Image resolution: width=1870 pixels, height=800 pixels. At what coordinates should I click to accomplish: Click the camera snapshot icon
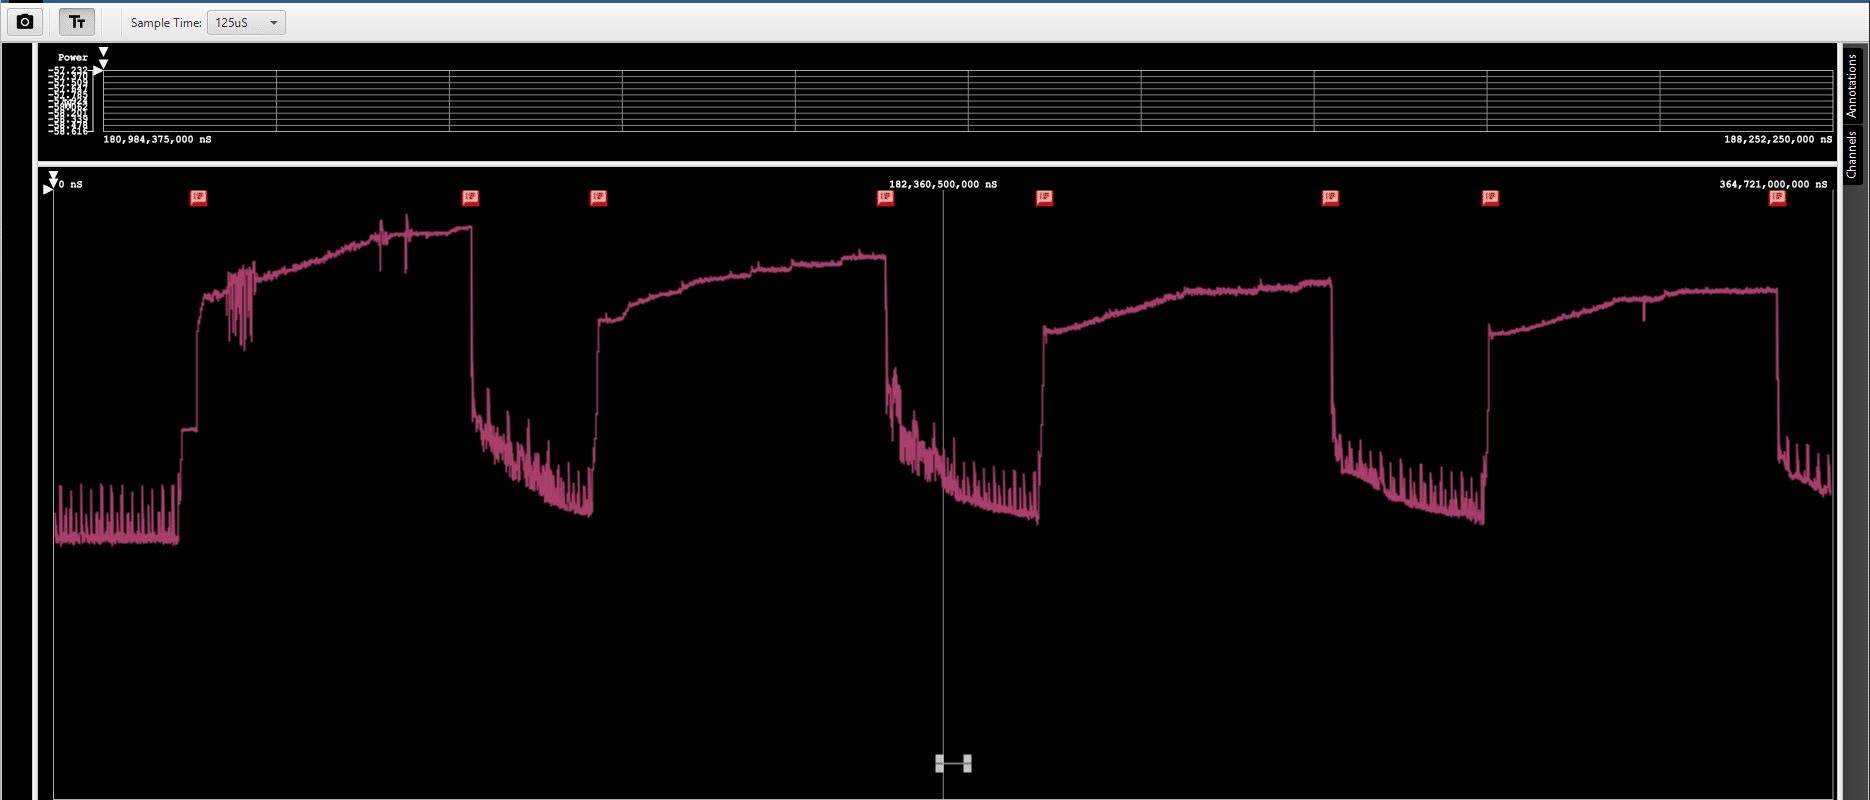tap(25, 22)
